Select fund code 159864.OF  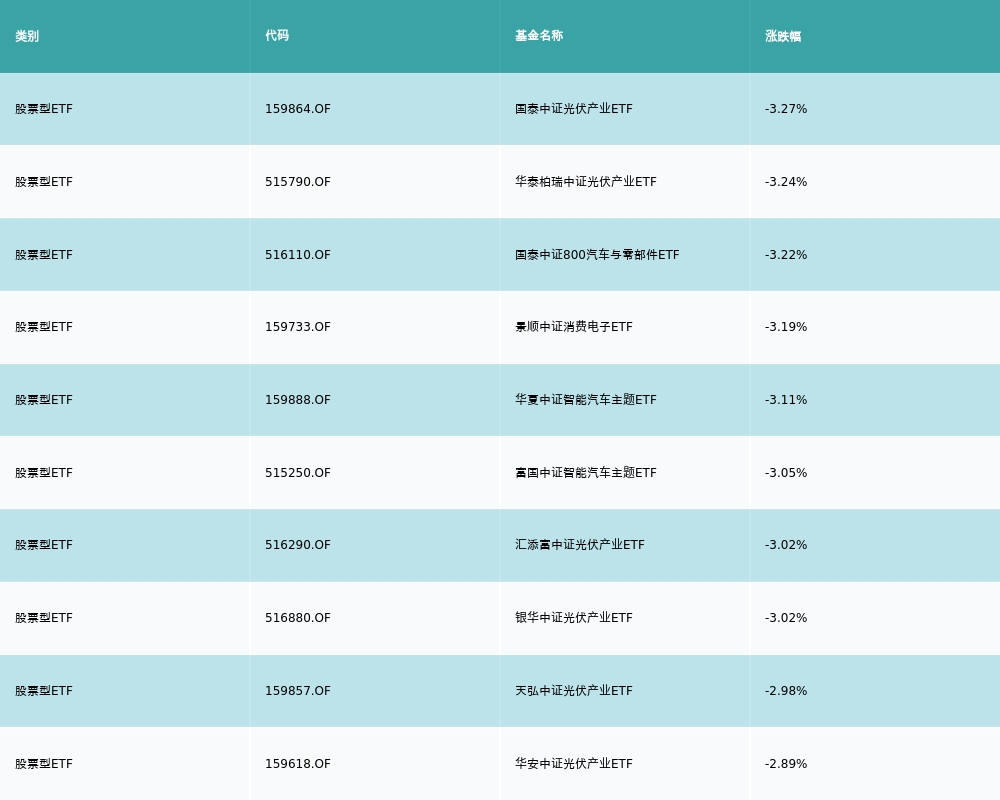[298, 109]
